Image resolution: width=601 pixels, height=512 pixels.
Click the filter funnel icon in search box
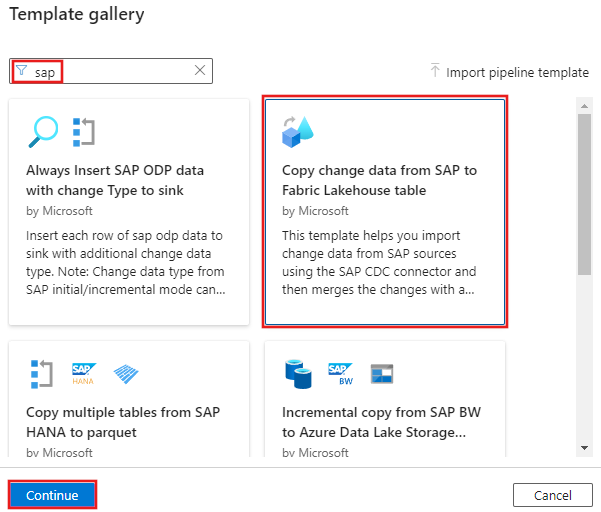[x=21, y=71]
